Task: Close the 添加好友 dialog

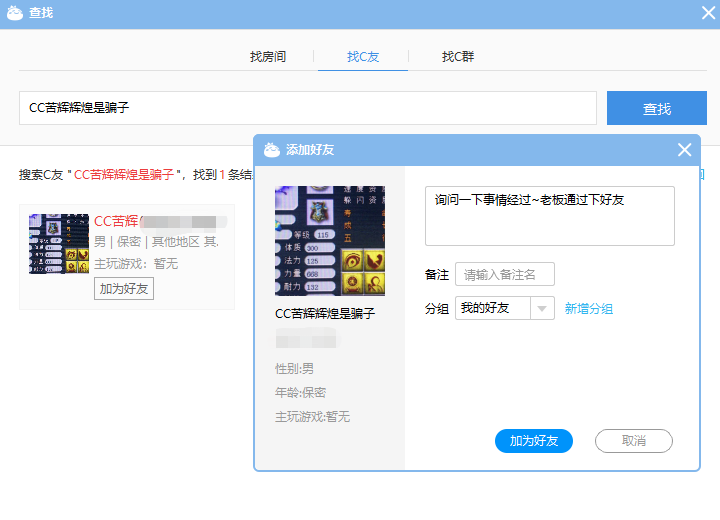Action: point(684,150)
